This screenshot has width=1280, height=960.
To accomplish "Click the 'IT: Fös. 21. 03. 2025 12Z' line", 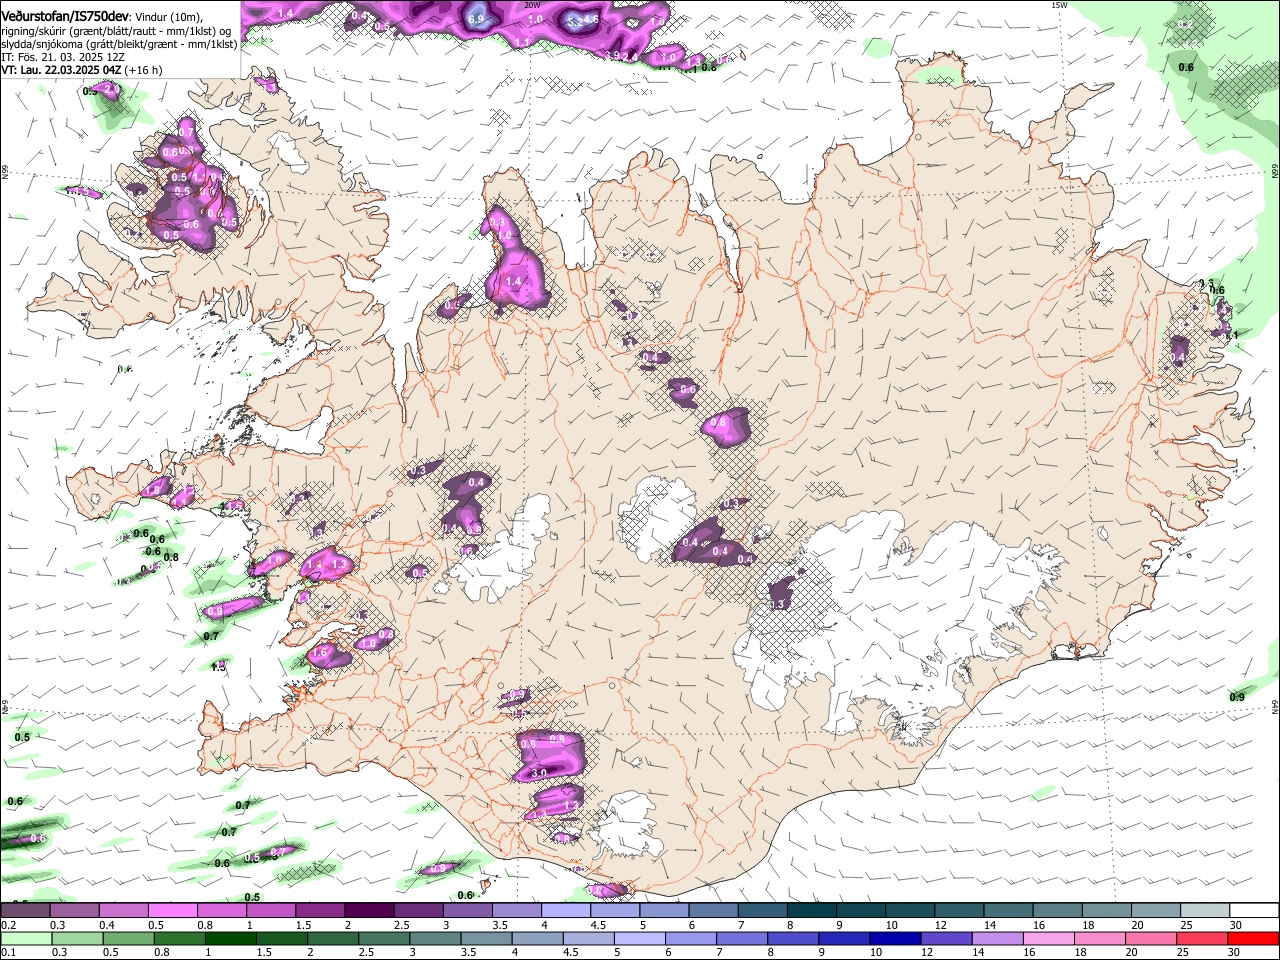I will 63,57.
